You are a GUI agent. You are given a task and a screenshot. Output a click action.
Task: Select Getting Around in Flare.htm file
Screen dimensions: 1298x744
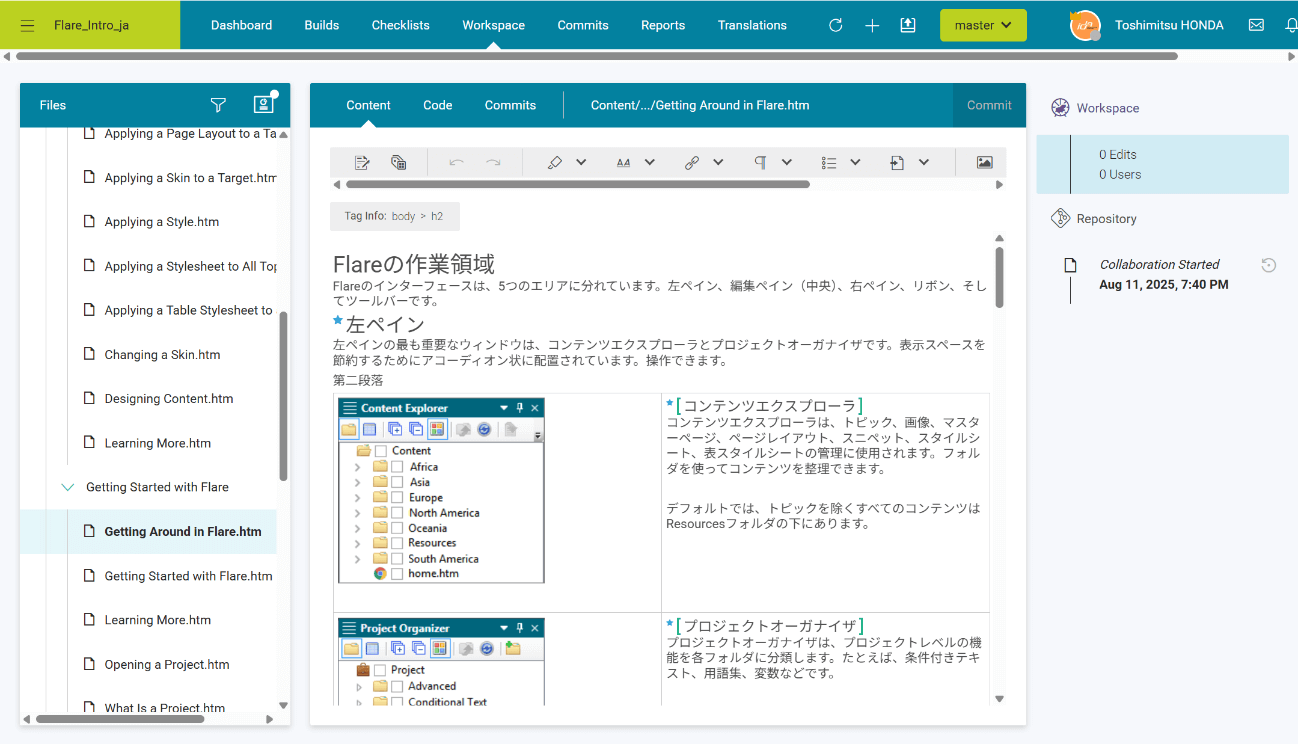pos(183,532)
